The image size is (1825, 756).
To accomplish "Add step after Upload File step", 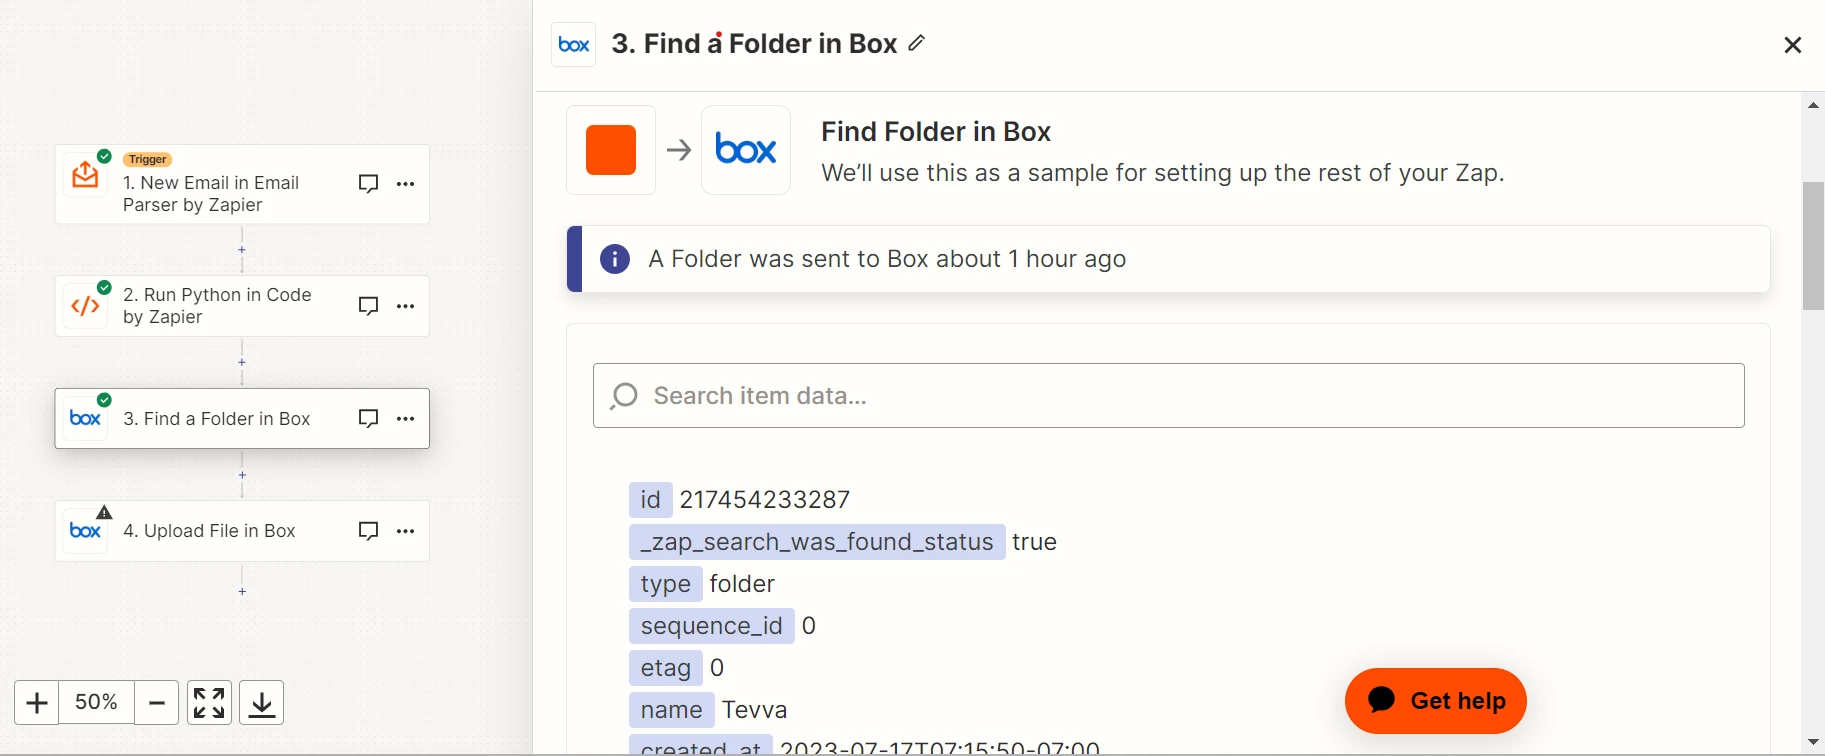I will pyautogui.click(x=242, y=592).
